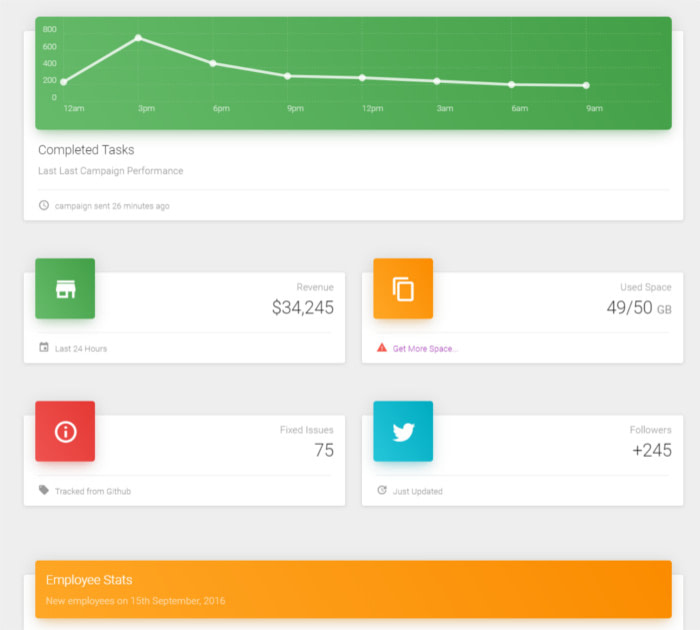Click the 49/50 GB used space value
700x630 pixels.
(639, 308)
